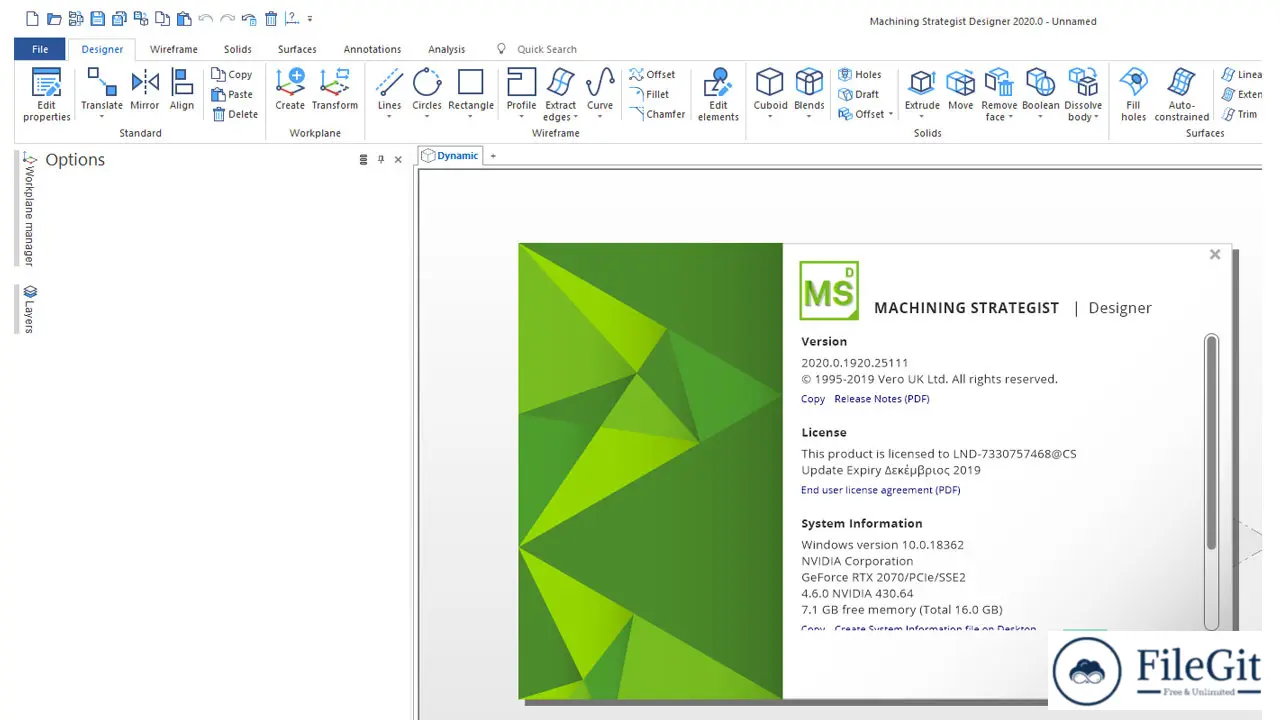Select the Chamfer tool
This screenshot has width=1280, height=720.
click(x=657, y=115)
